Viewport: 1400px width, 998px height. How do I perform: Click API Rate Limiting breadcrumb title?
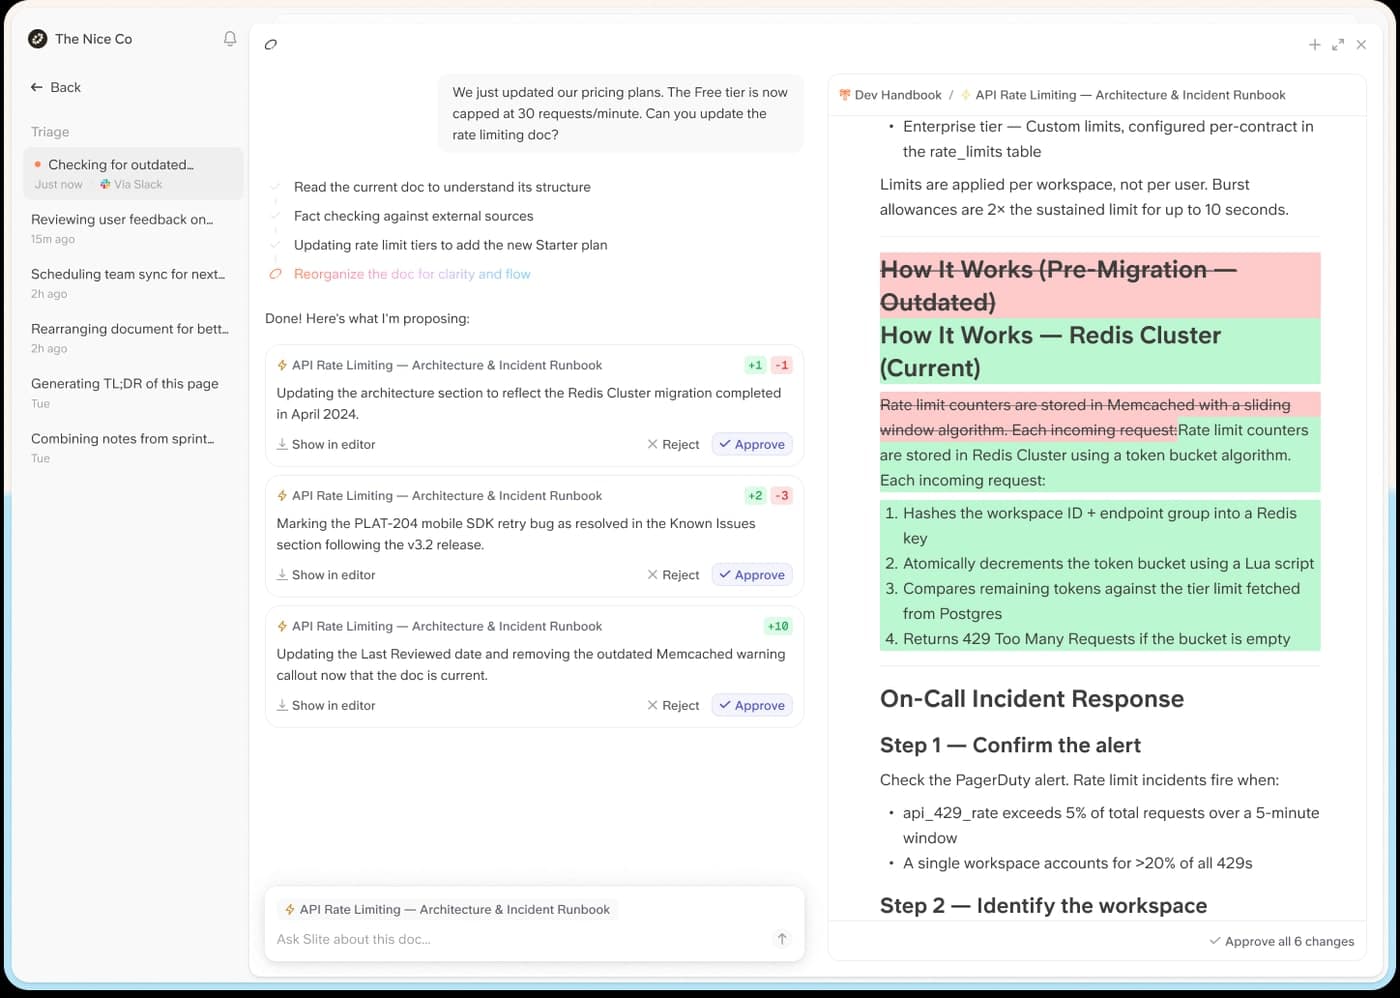tap(1123, 95)
